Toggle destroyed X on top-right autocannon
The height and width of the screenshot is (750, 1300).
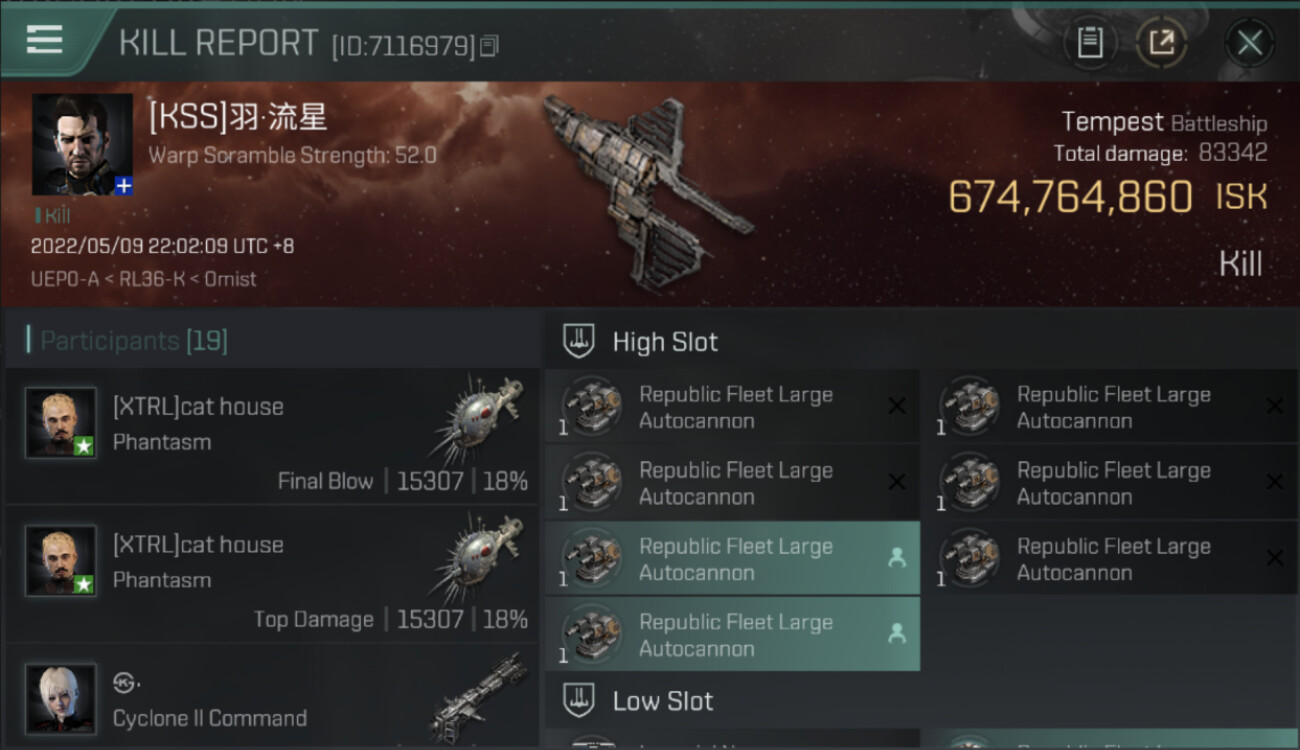1274,405
